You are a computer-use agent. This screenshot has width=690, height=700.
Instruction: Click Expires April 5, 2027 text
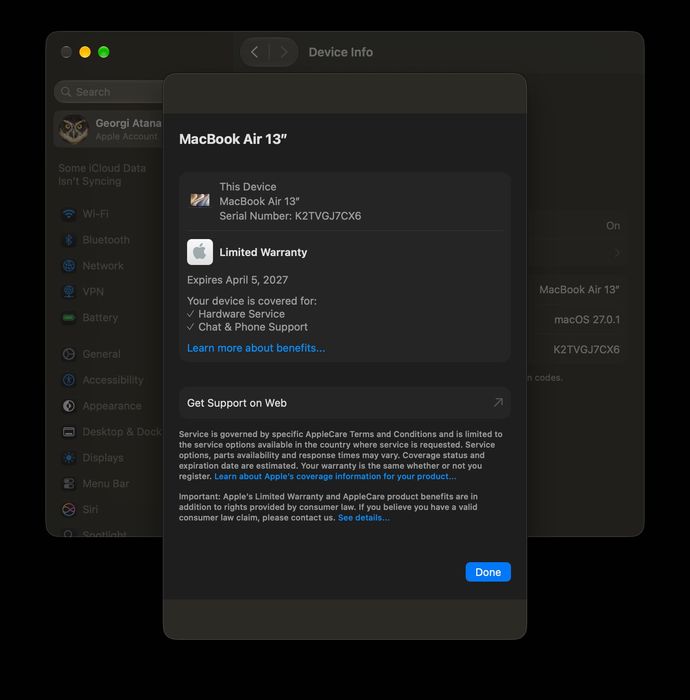(x=237, y=280)
